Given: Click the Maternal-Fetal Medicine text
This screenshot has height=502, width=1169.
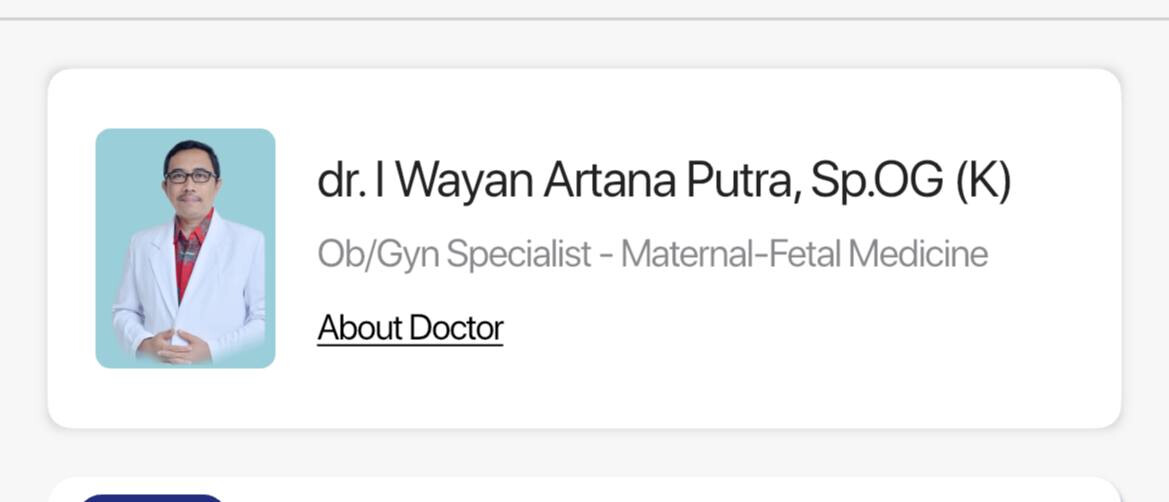Looking at the screenshot, I should click(x=804, y=254).
